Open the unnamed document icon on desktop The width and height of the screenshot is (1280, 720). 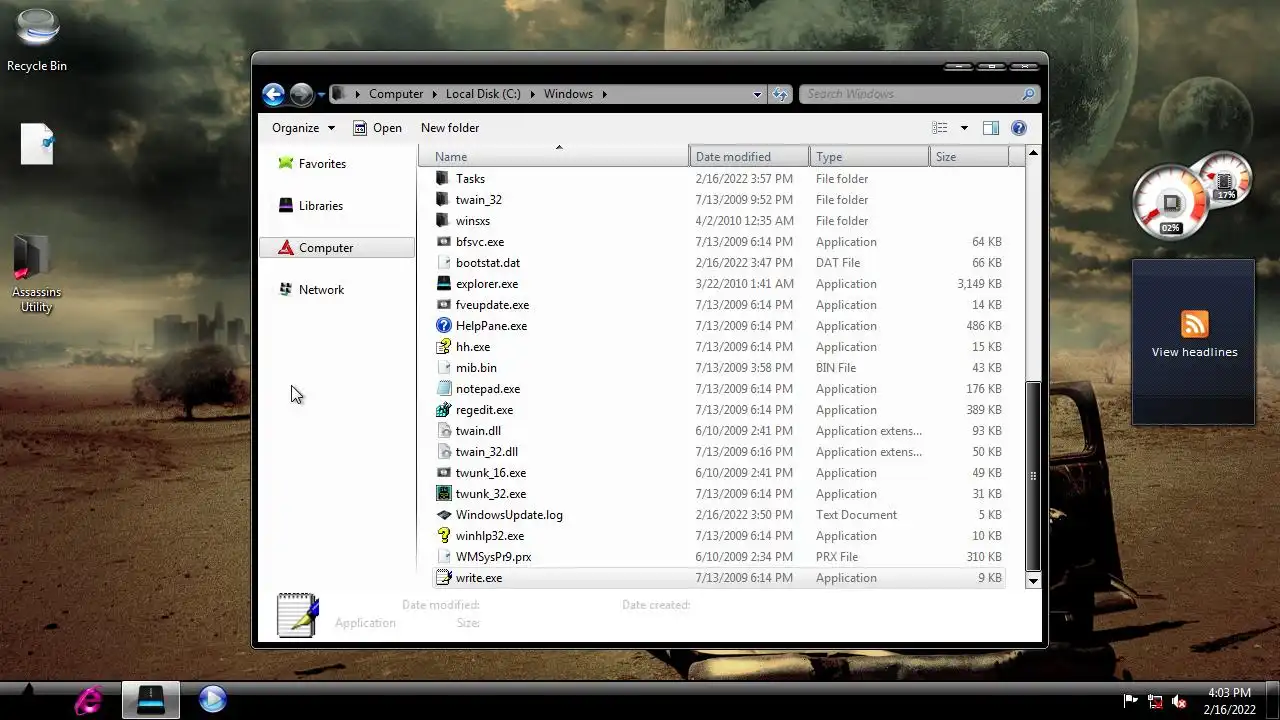37,144
